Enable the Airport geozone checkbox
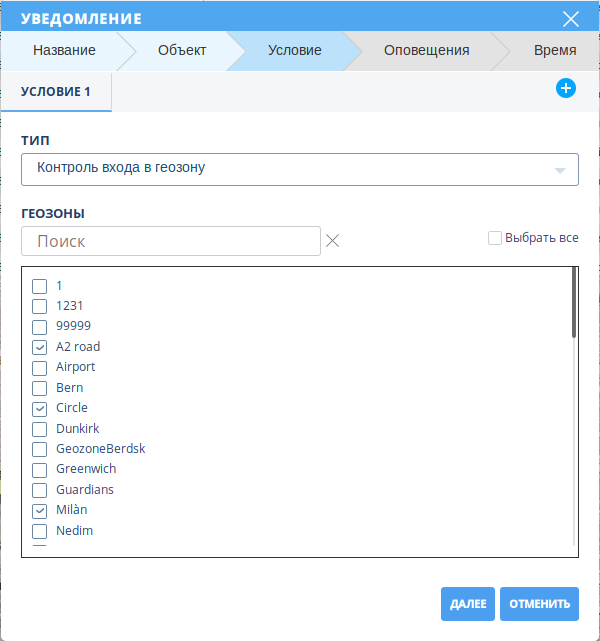Viewport: 600px width, 641px height. (x=40, y=367)
